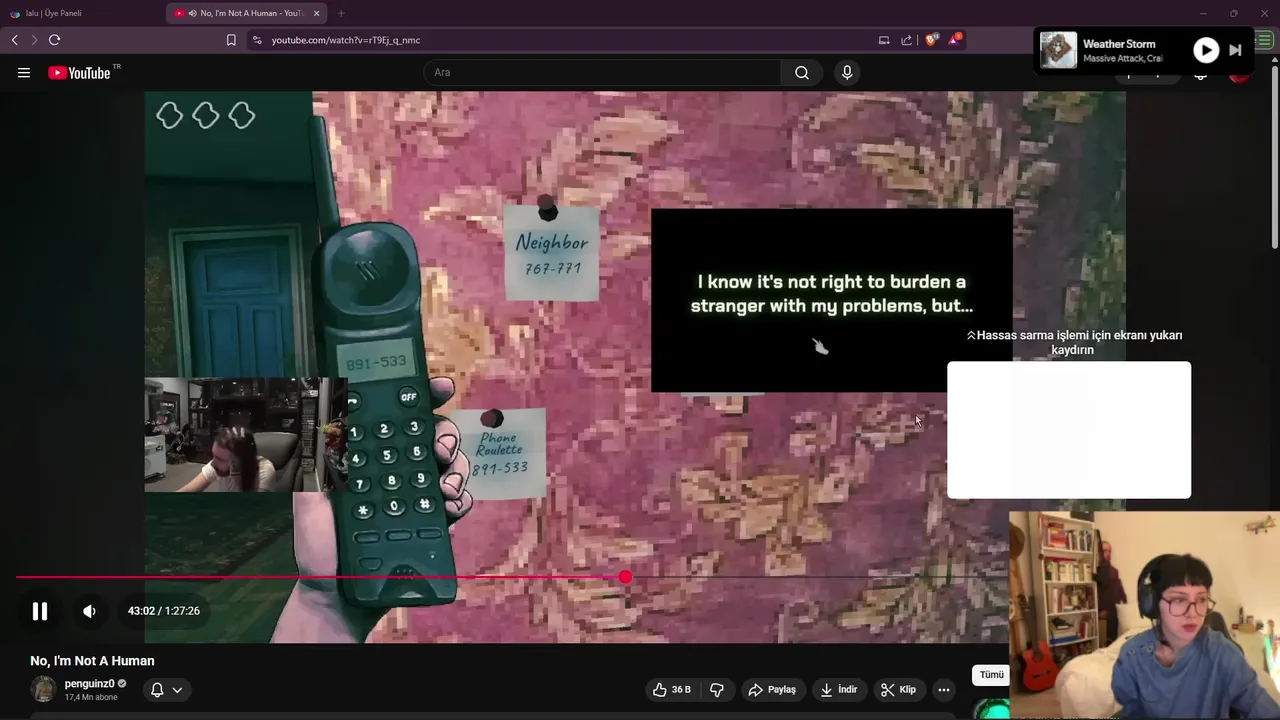This screenshot has width=1280, height=720.
Task: Click the Weather Storm album art thumbnail
Action: pos(1058,50)
